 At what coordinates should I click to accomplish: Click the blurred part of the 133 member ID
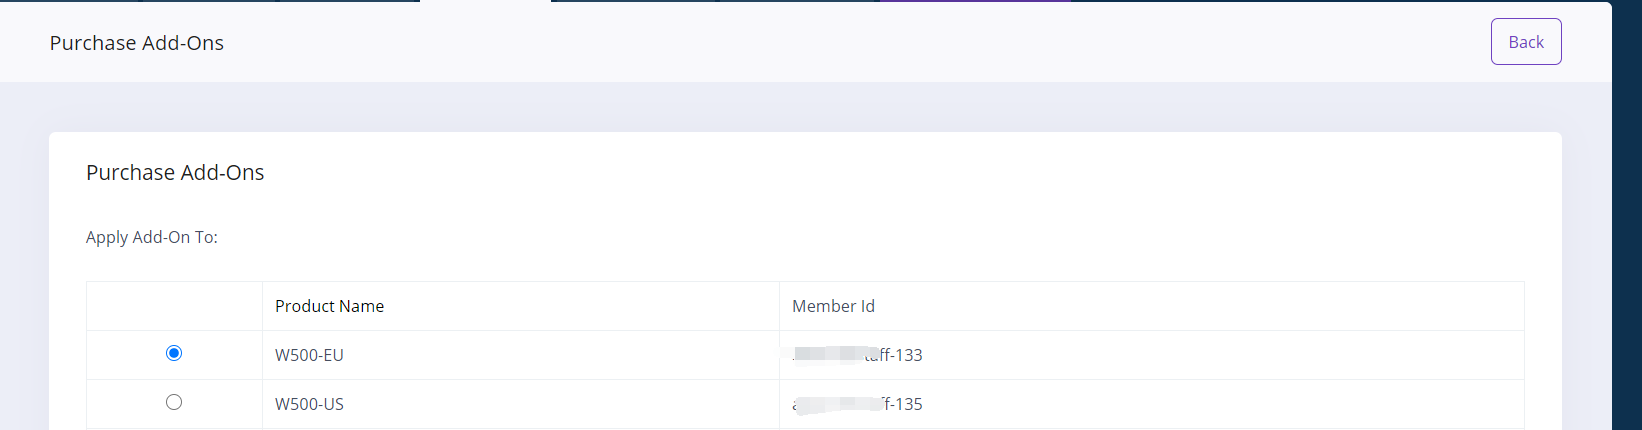pos(828,354)
